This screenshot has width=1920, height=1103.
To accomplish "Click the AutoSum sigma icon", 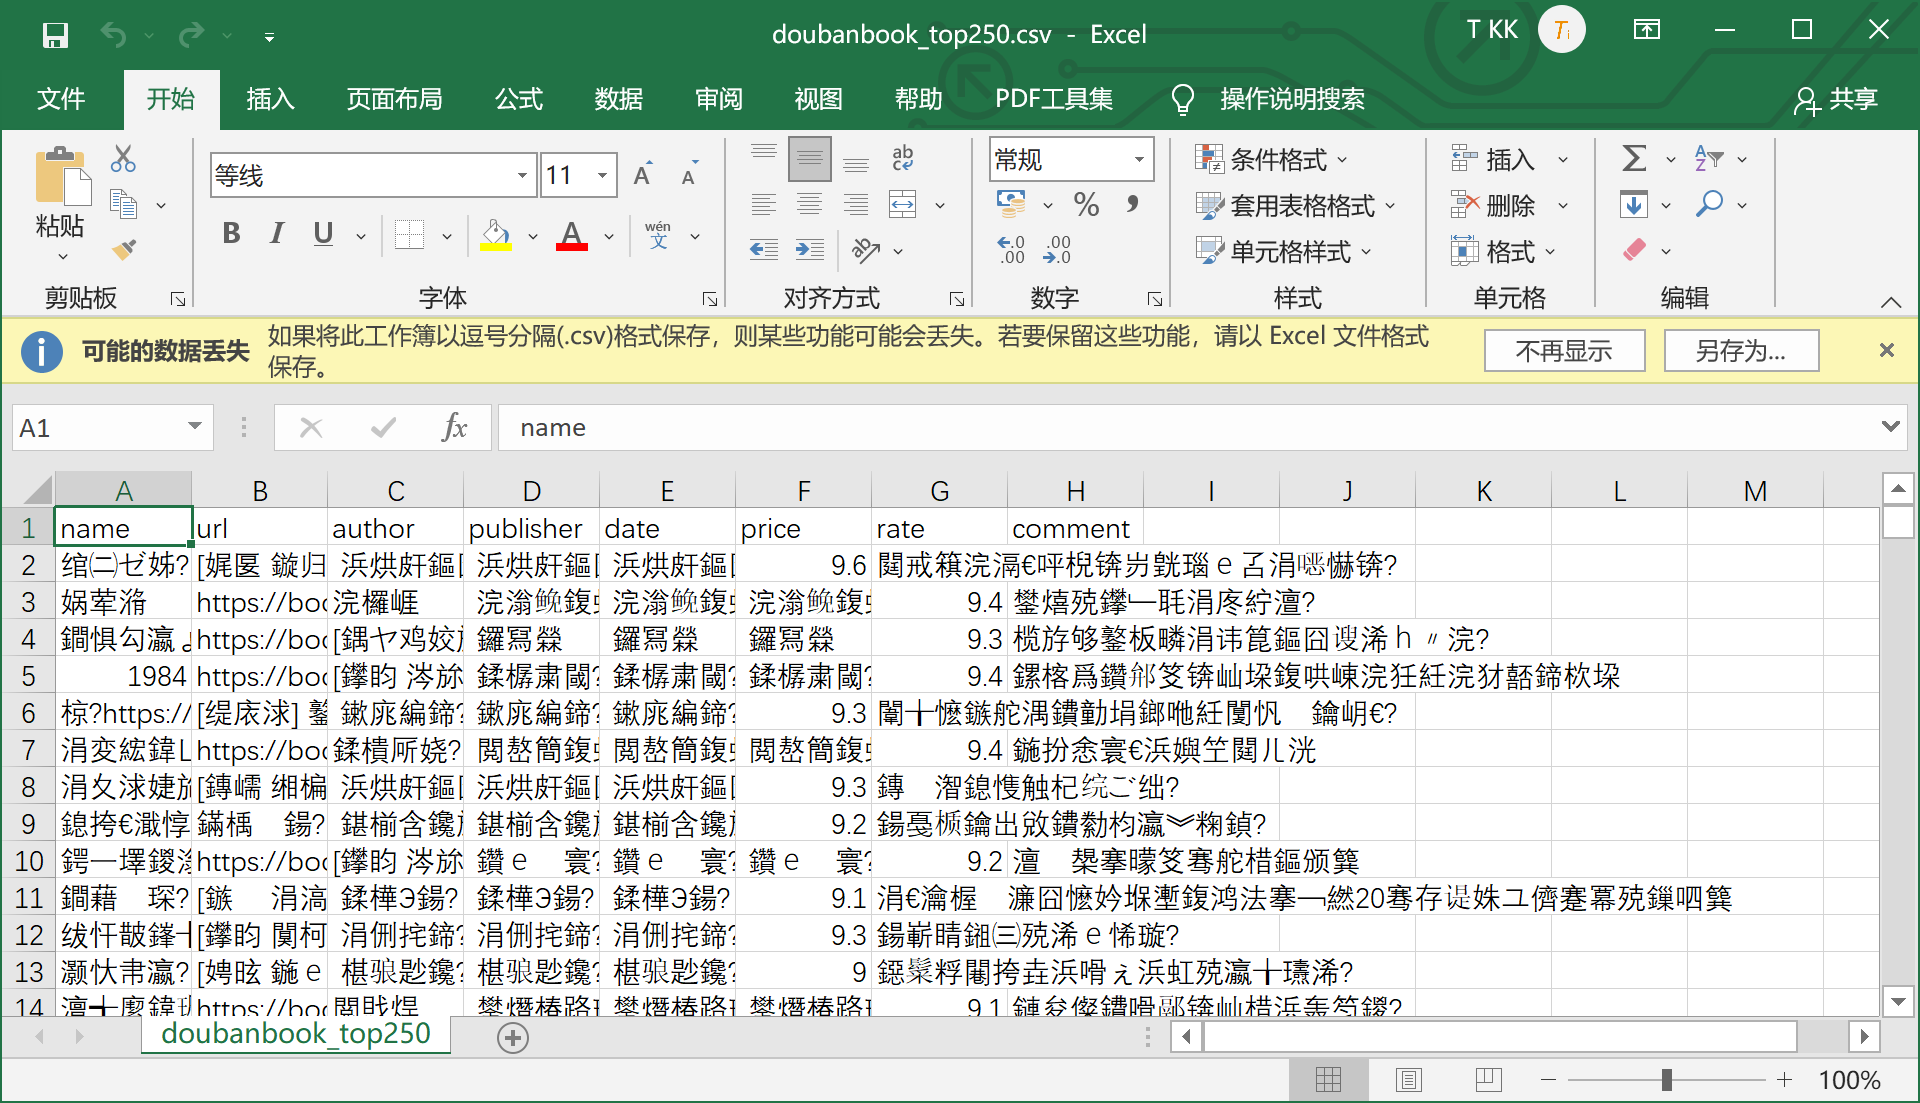I will [x=1633, y=158].
